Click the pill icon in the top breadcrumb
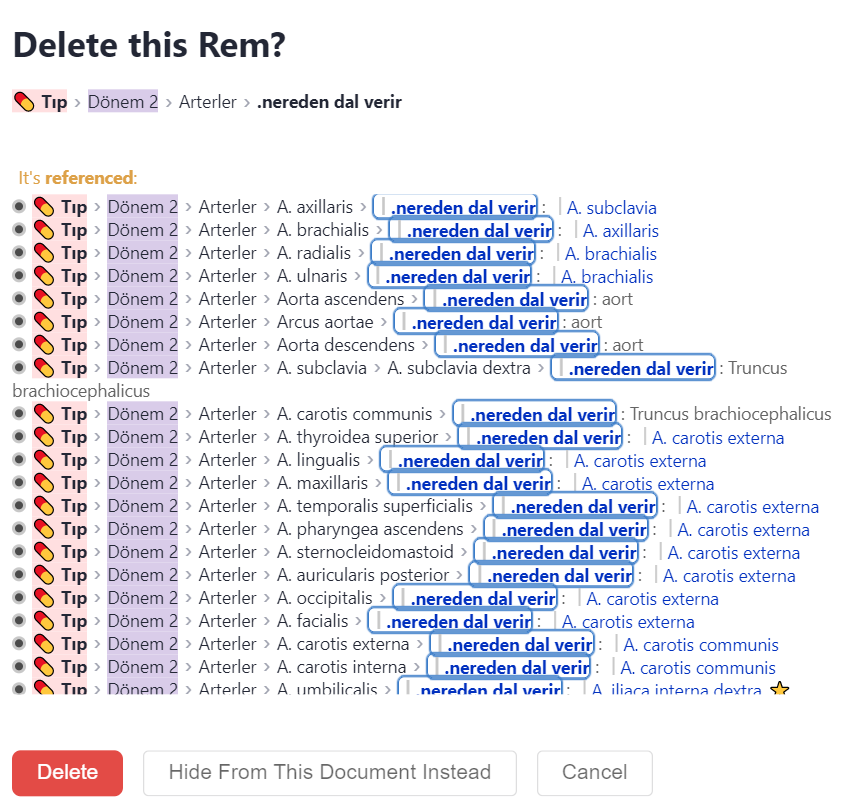This screenshot has width=852, height=804. pyautogui.click(x=23, y=101)
